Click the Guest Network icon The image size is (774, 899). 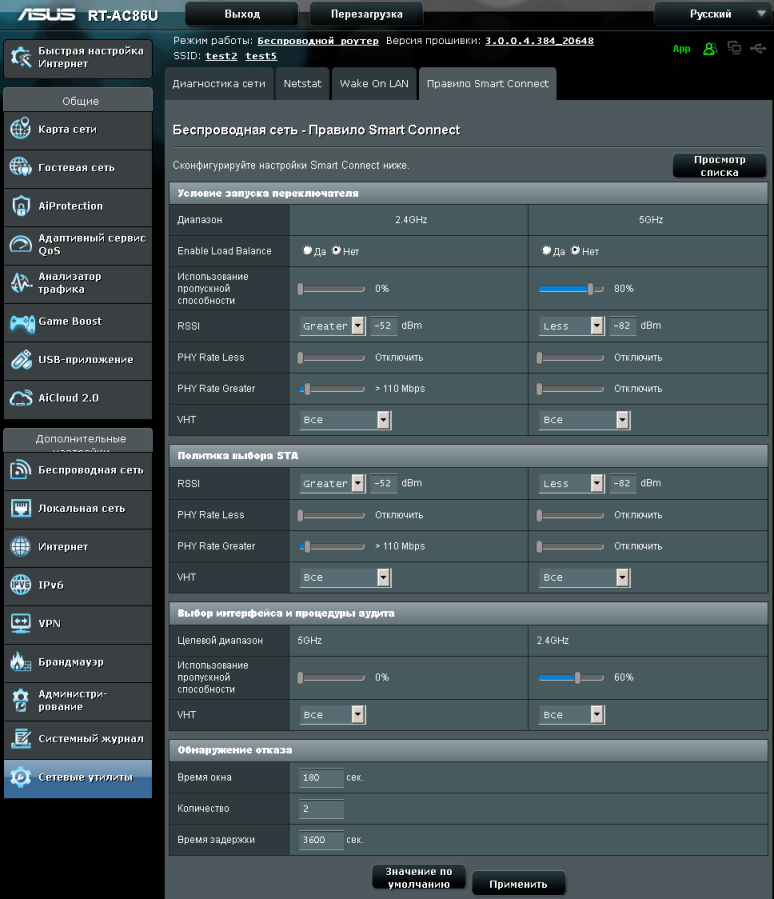click(21, 167)
